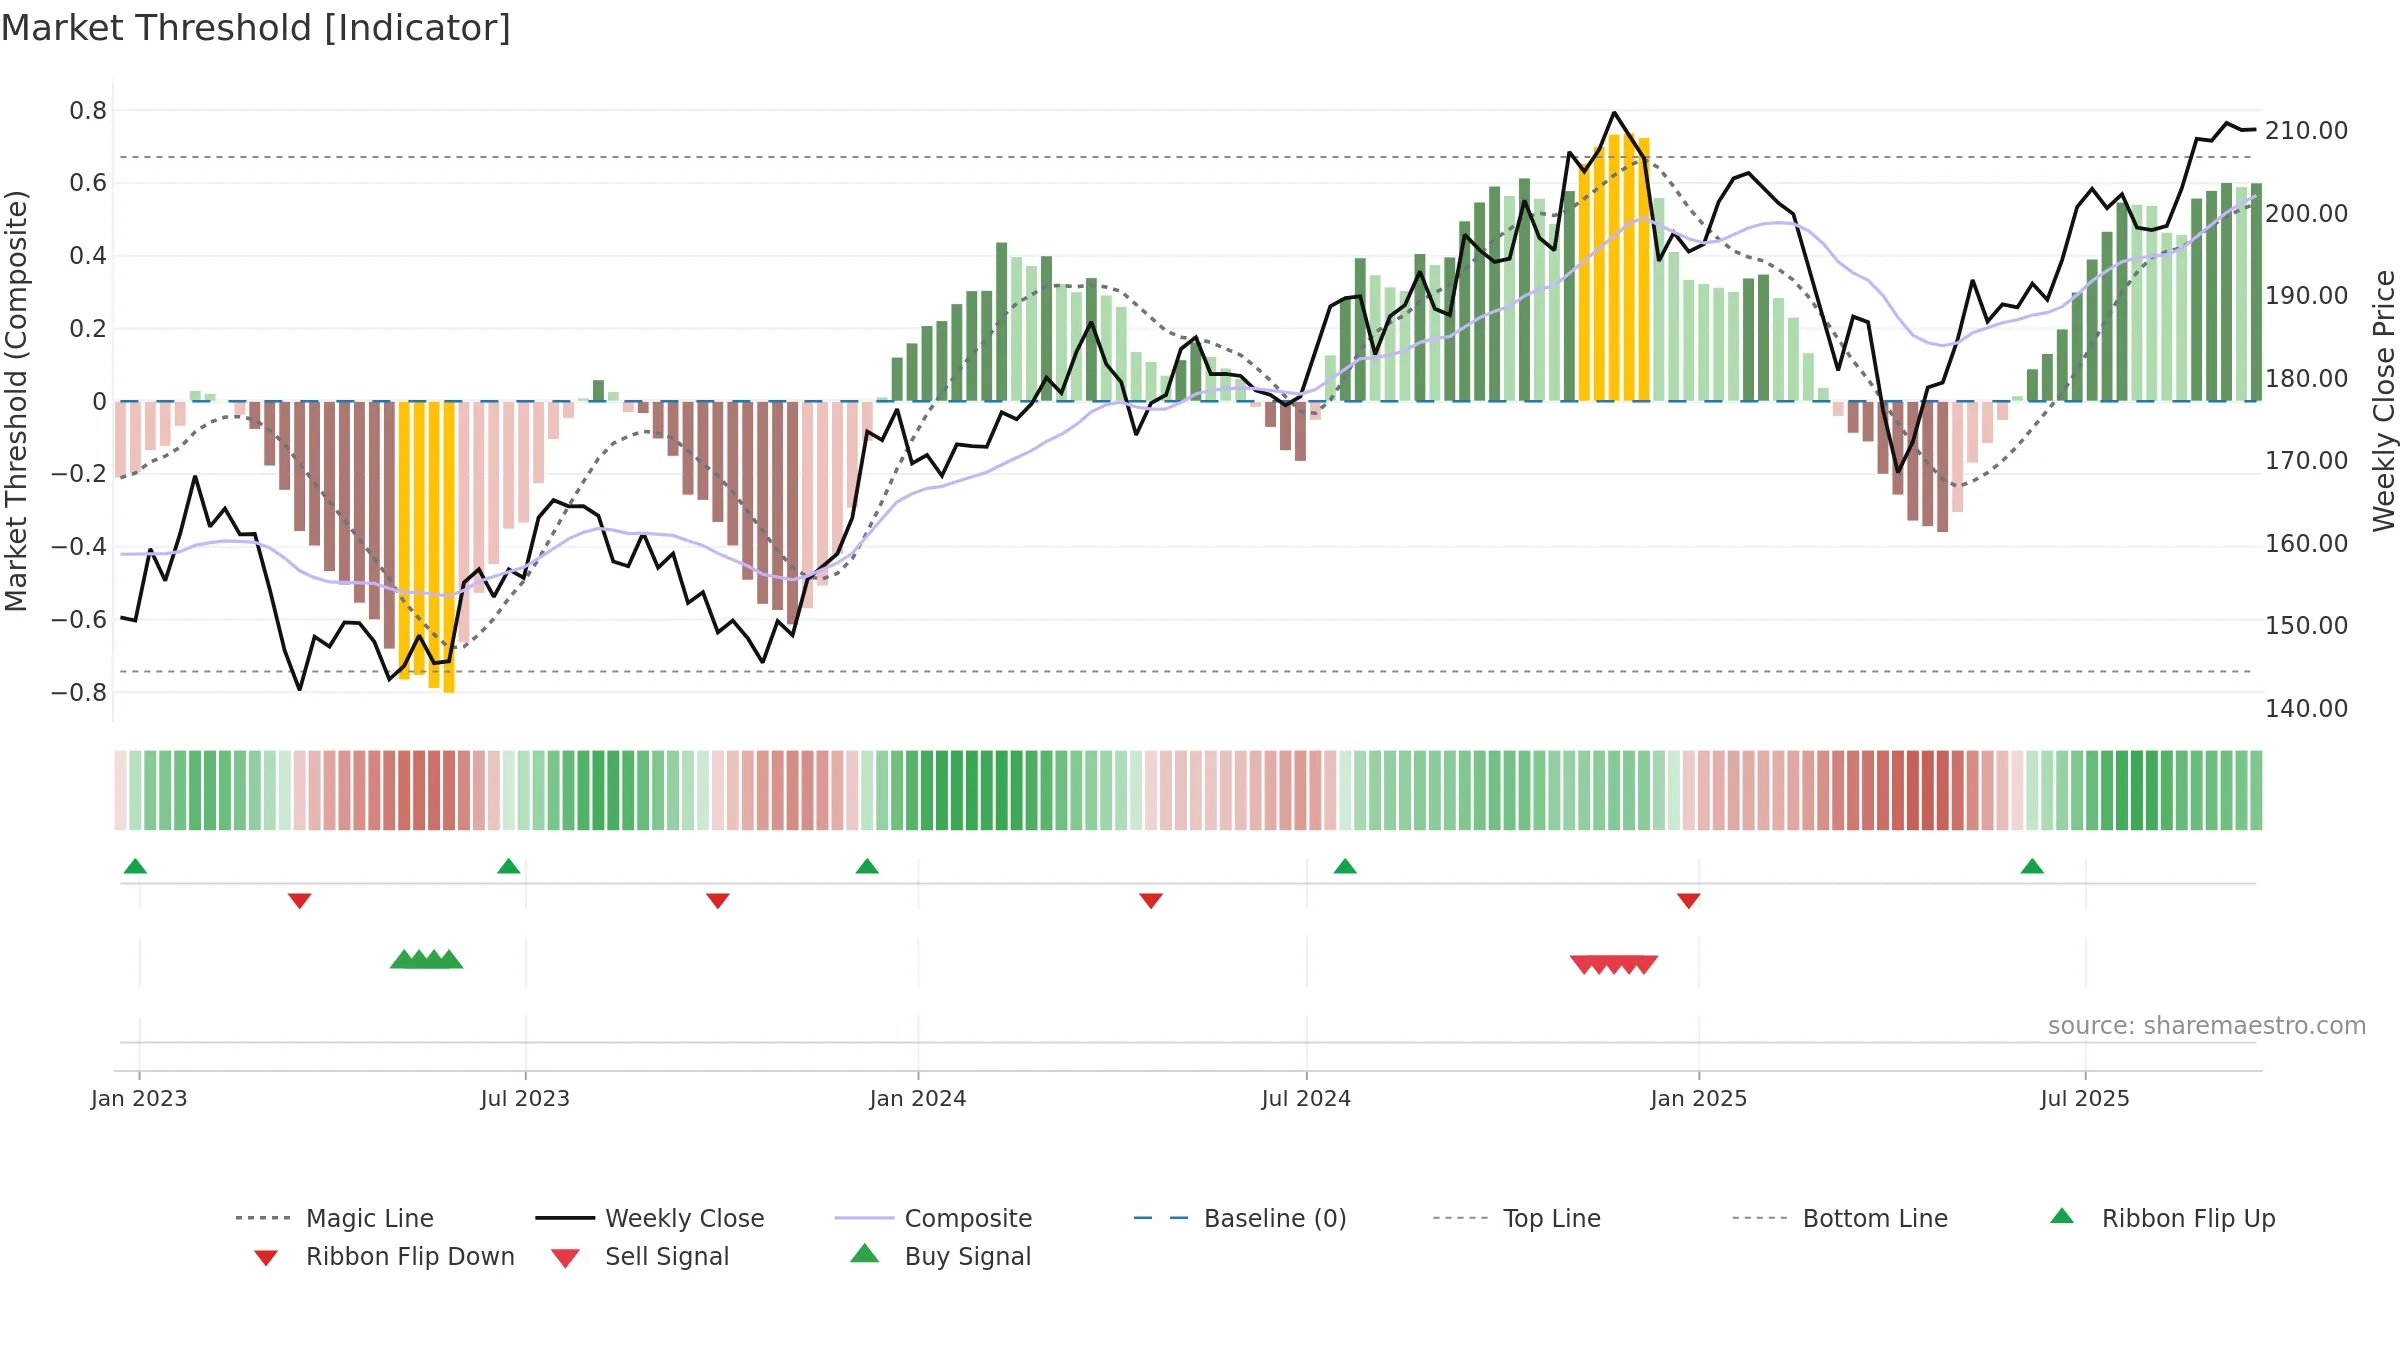Click the Ribbon Flip Up triangle before Jan 2024
This screenshot has width=2400, height=1350.
(867, 866)
